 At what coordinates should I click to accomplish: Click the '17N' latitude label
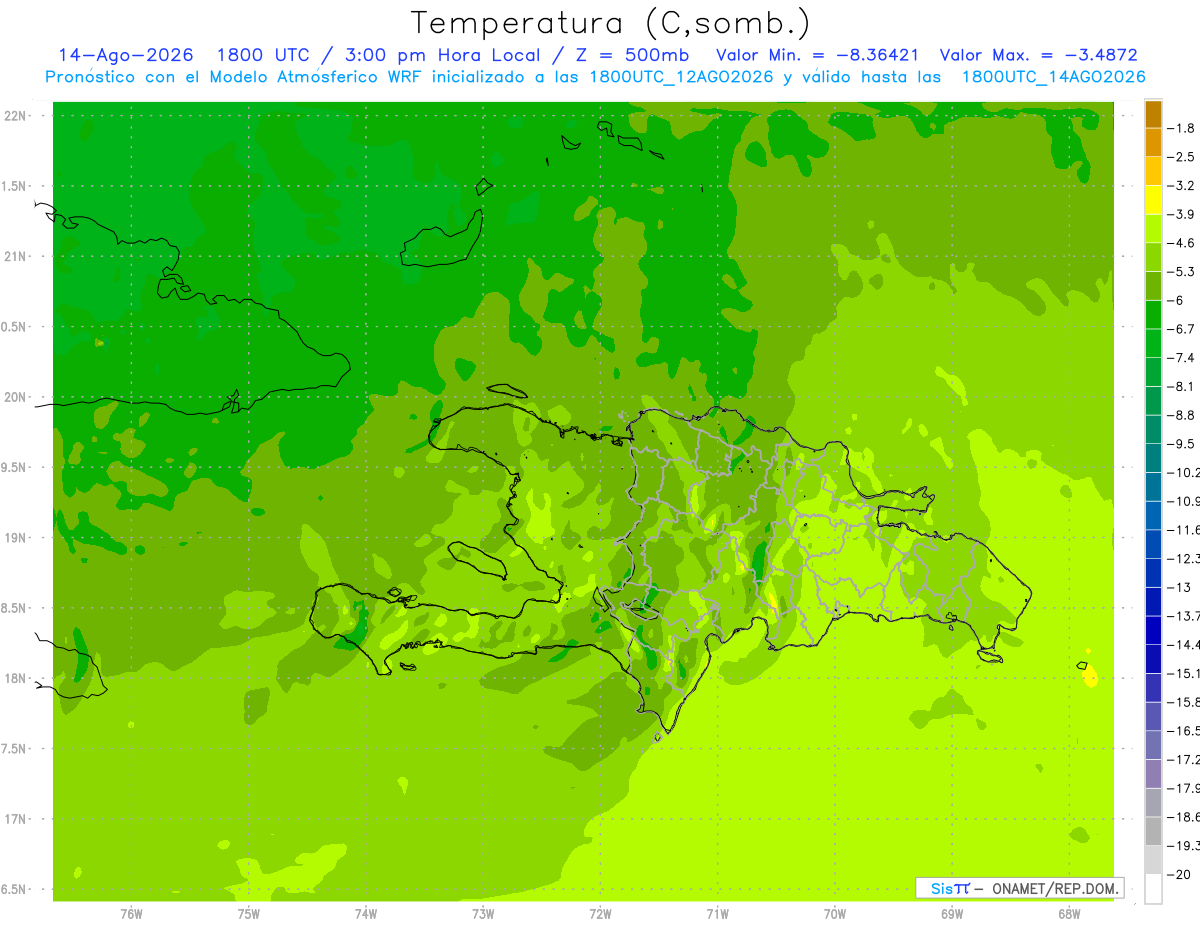(16, 819)
